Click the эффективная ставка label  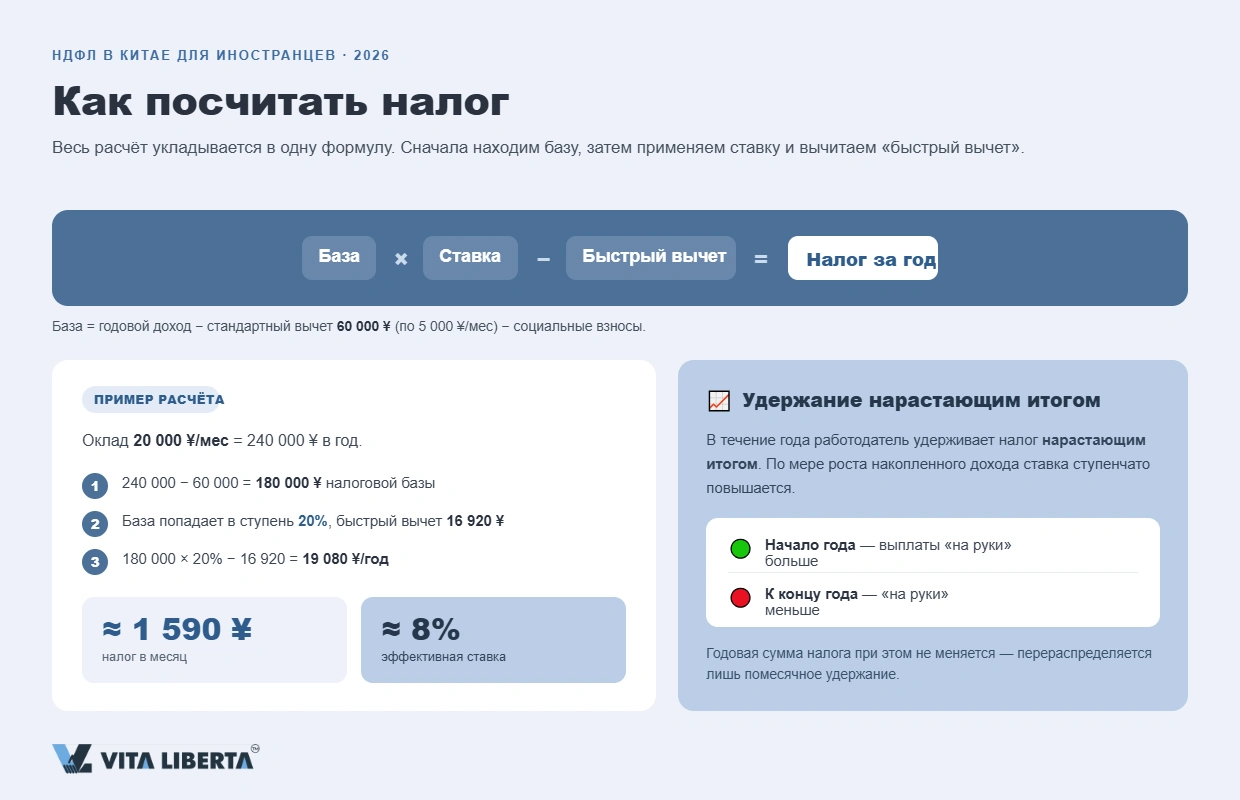click(x=443, y=657)
